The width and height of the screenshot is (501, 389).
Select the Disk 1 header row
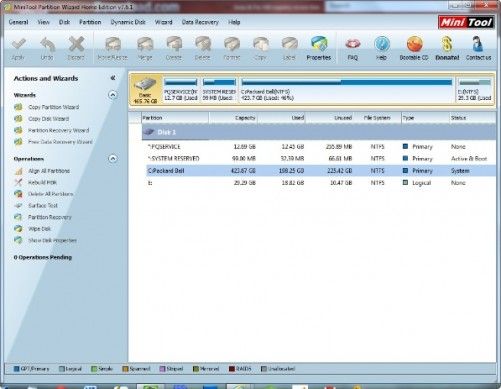[319, 132]
